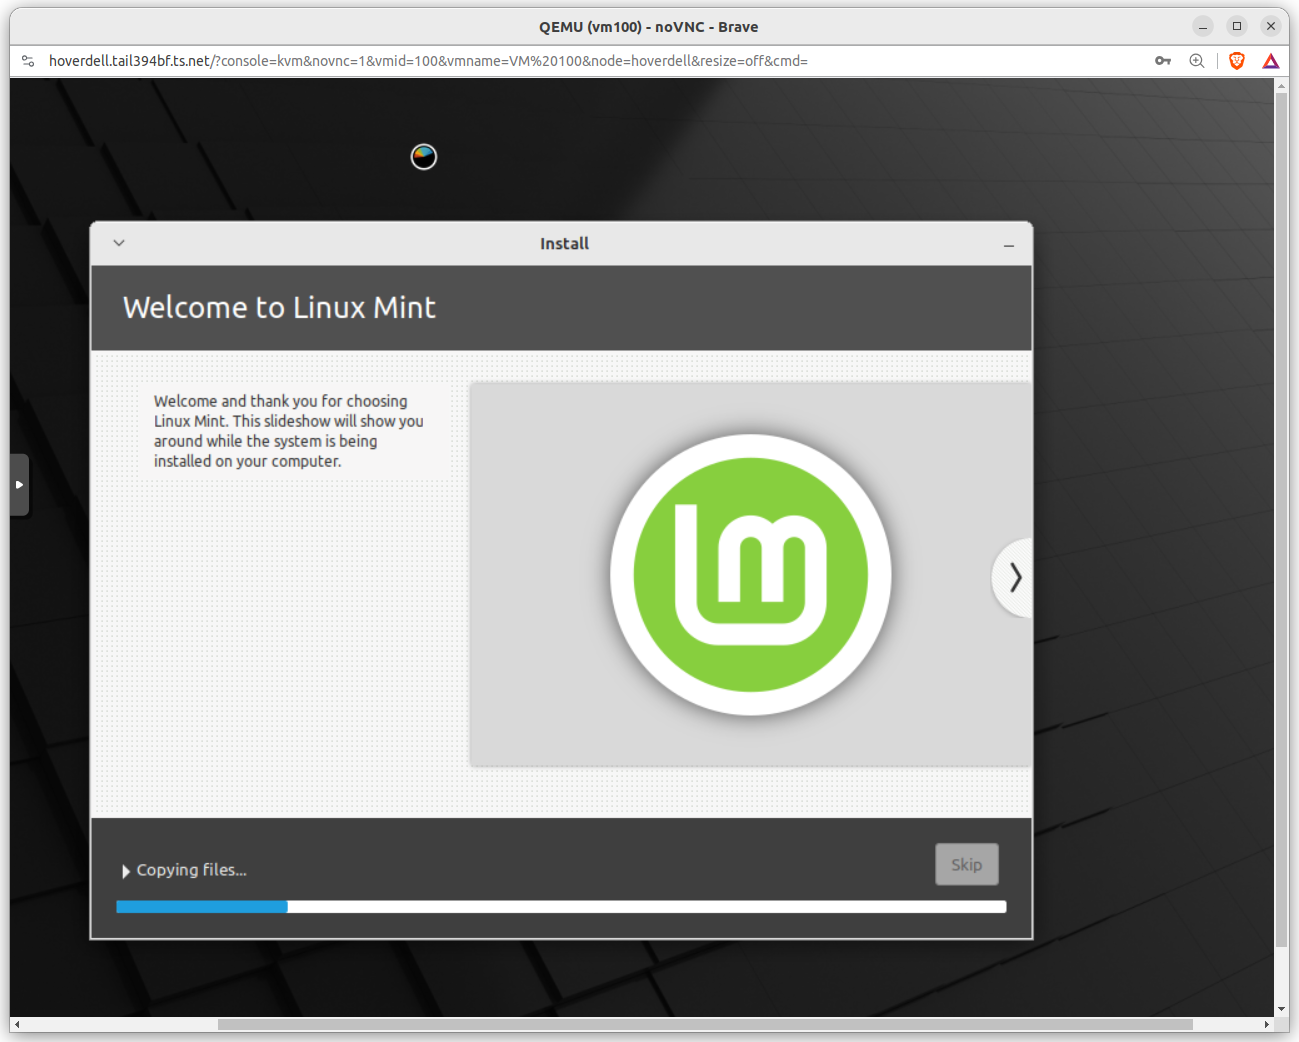Open the saved passwords key icon

[1162, 61]
